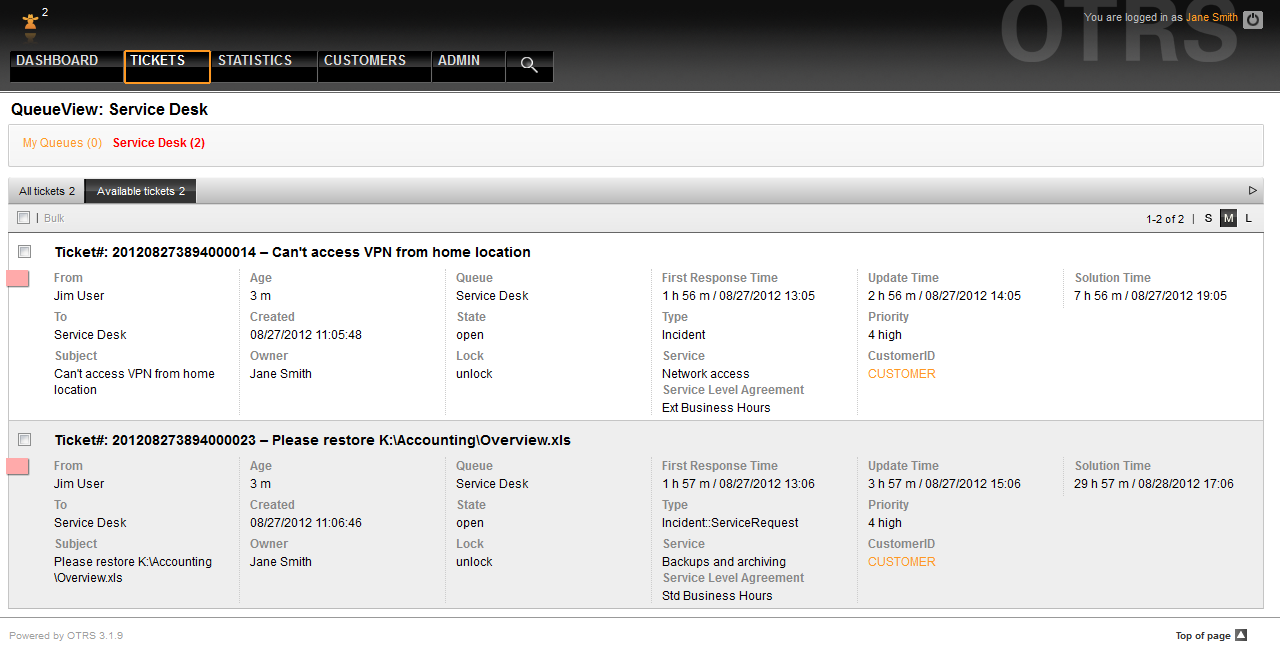This screenshot has width=1280, height=658.
Task: Tick checkbox for the VPN access ticket
Action: point(25,252)
